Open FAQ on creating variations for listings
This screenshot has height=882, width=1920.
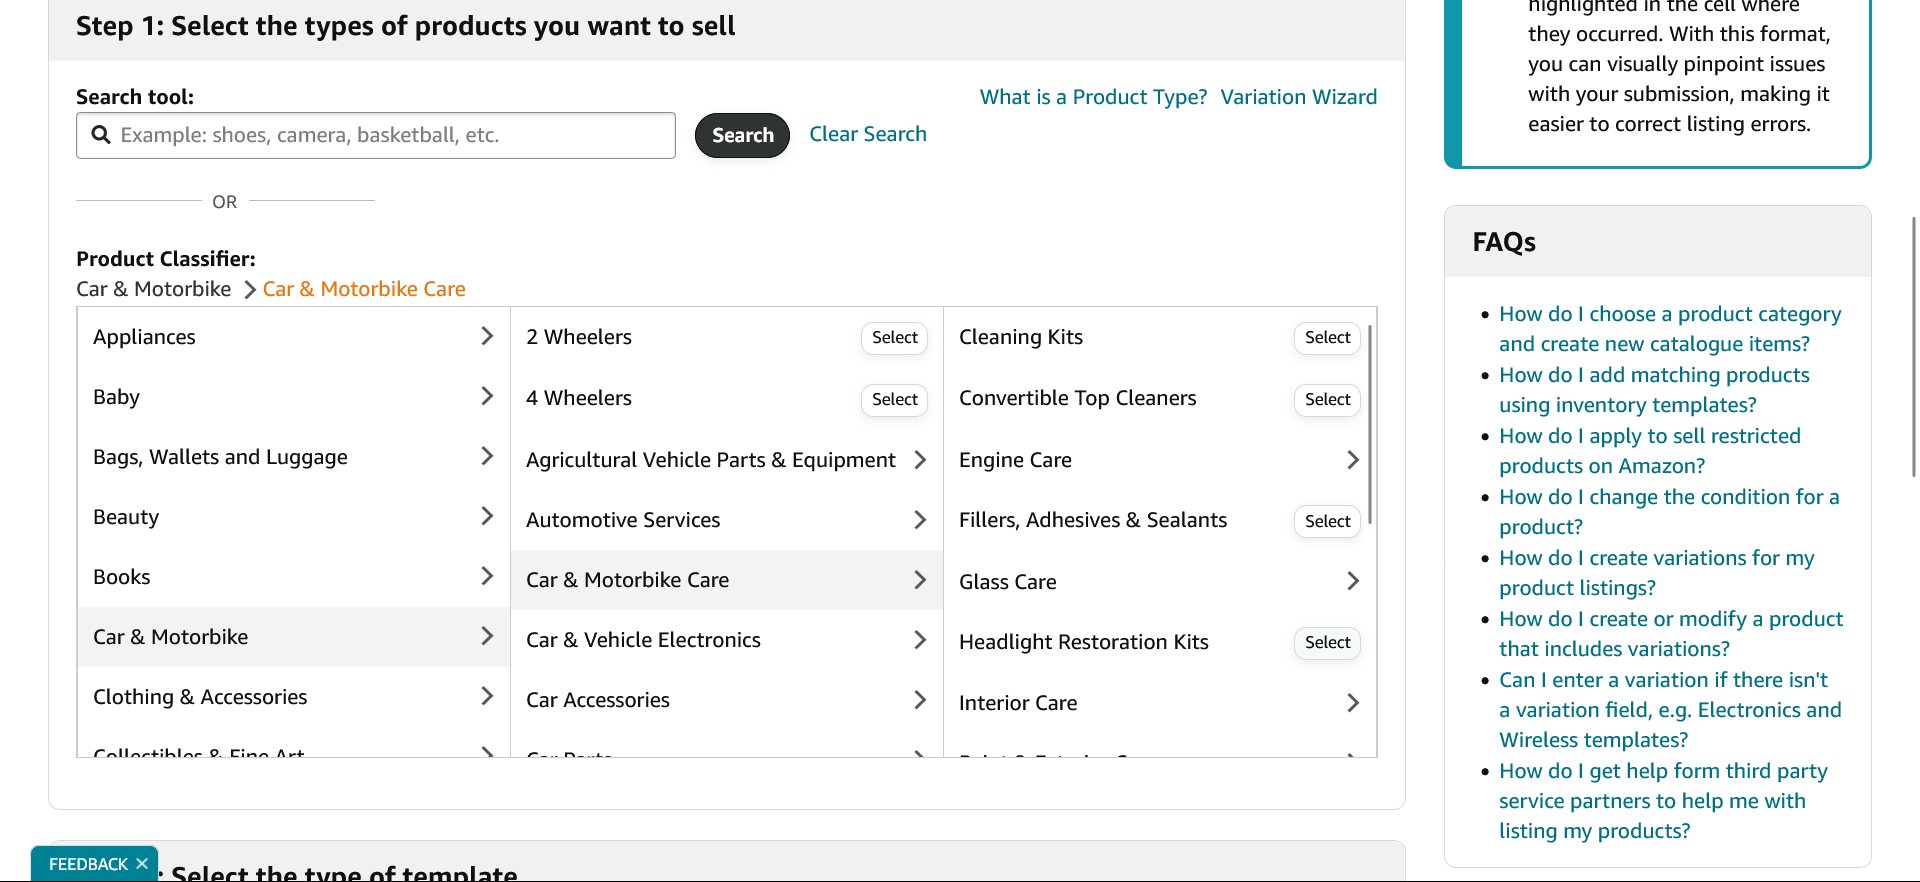click(1656, 573)
